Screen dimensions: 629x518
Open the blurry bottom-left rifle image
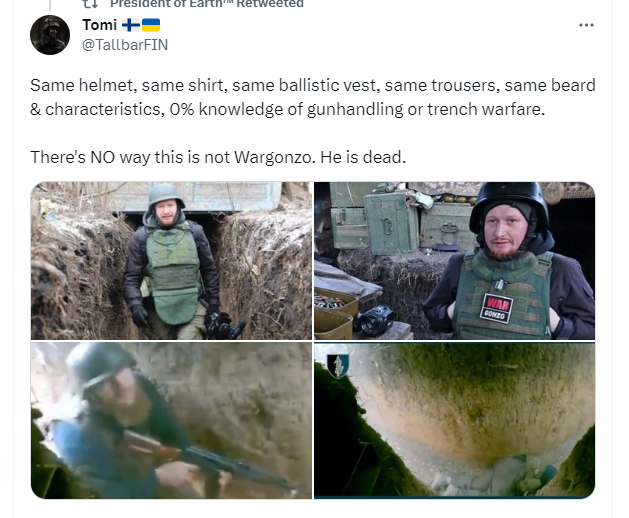click(171, 420)
